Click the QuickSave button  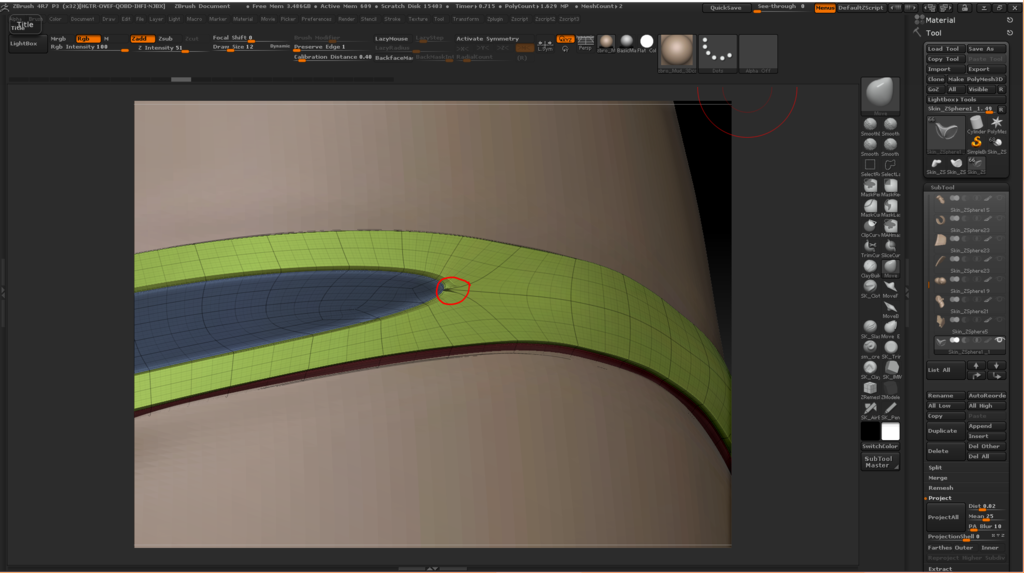[726, 8]
